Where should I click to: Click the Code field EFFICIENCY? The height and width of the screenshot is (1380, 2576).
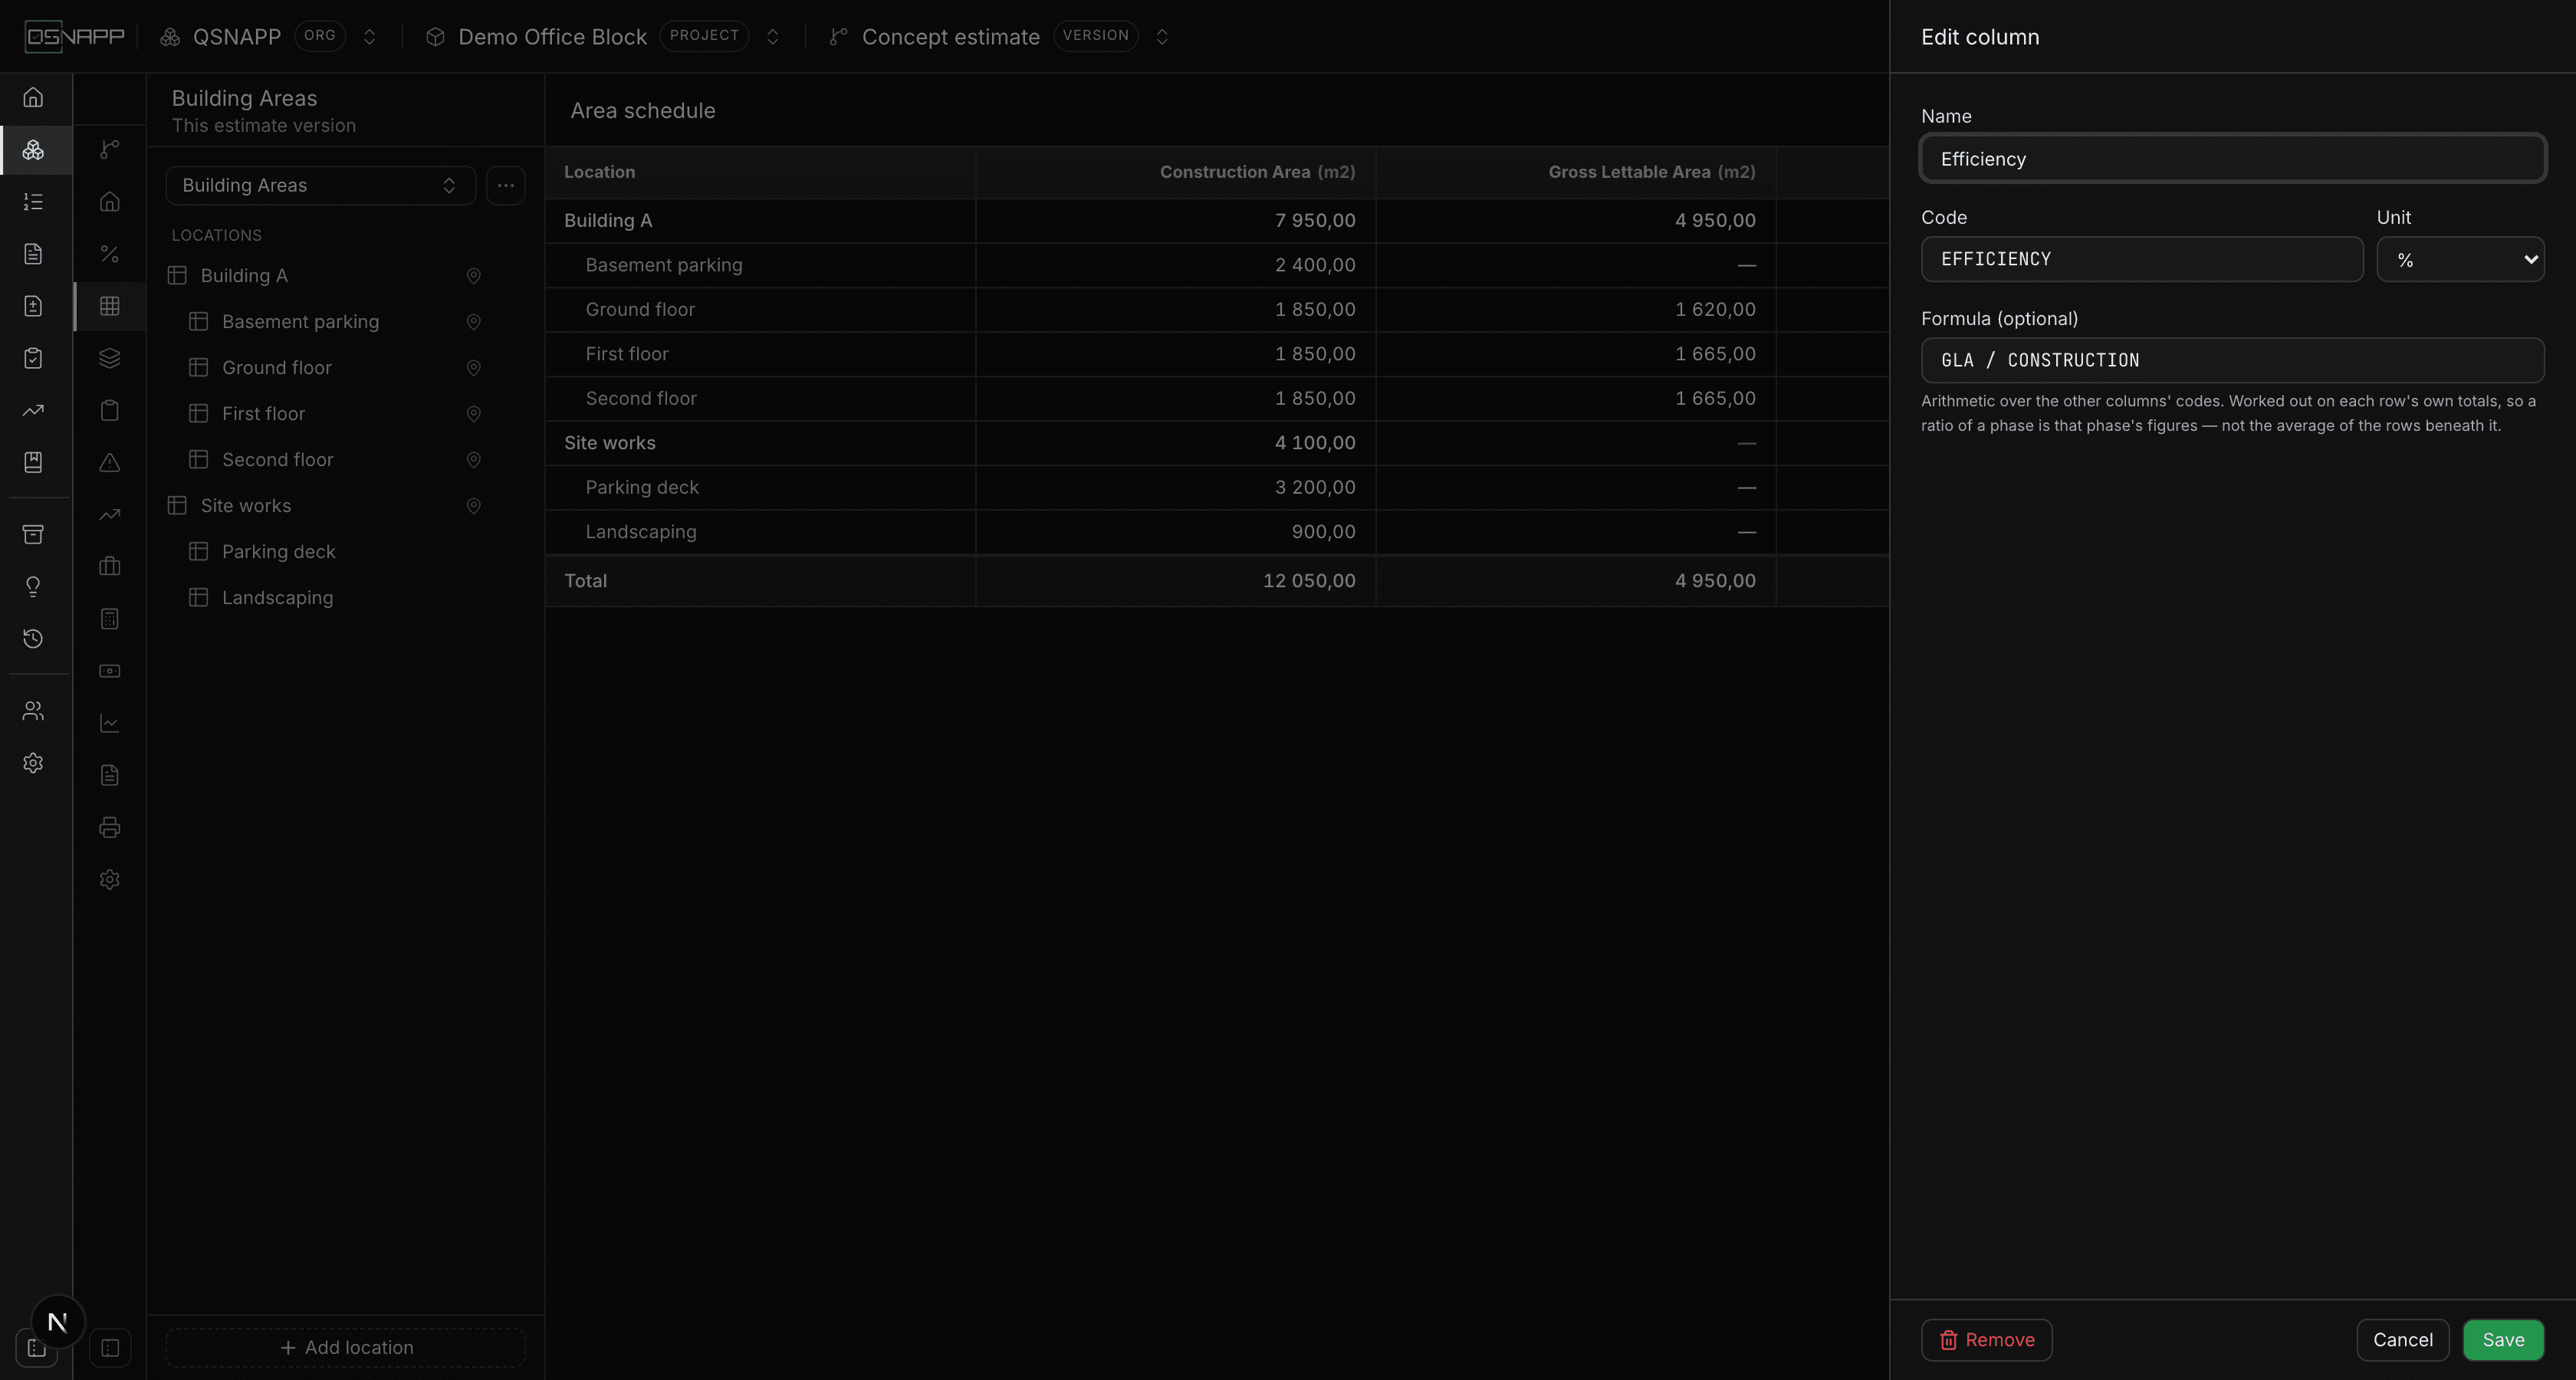[2142, 259]
